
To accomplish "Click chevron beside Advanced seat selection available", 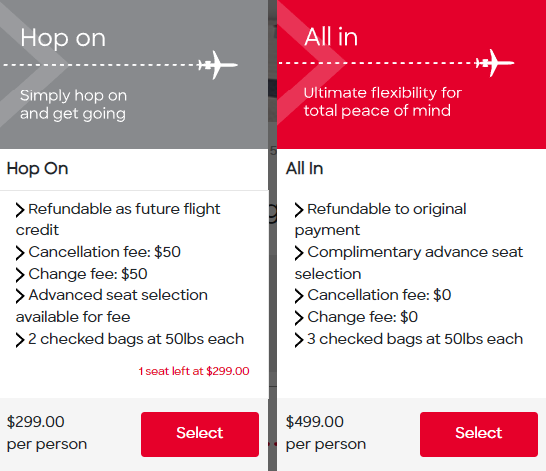I will coord(20,296).
